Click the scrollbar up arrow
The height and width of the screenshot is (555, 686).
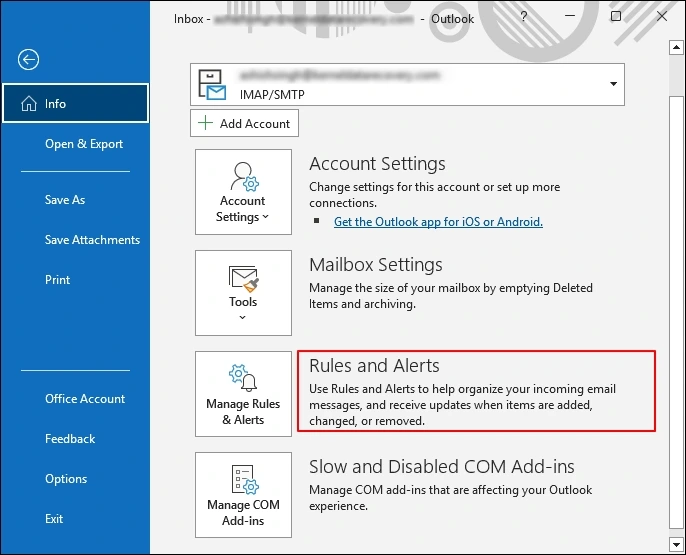click(676, 47)
